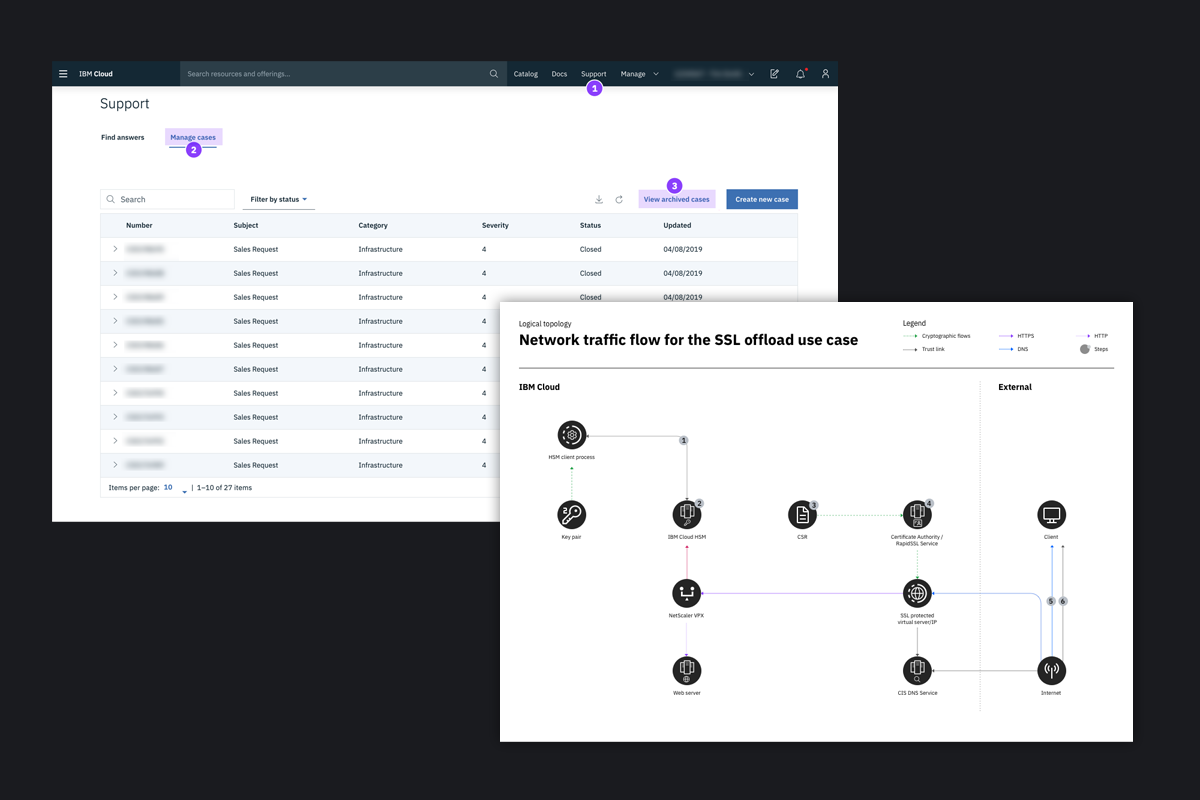Viewport: 1200px width, 800px height.
Task: Refresh the cases table
Action: pos(619,199)
